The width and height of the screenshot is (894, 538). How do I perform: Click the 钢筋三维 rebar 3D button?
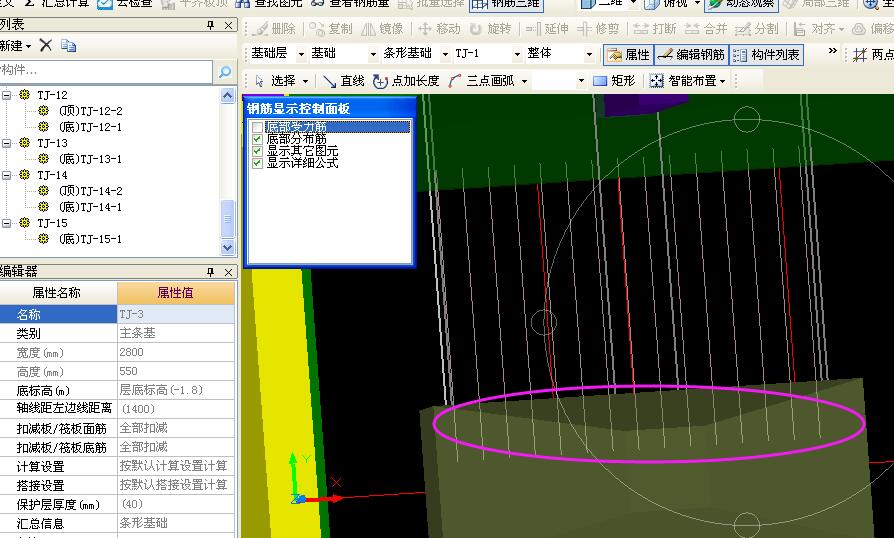coord(506,5)
